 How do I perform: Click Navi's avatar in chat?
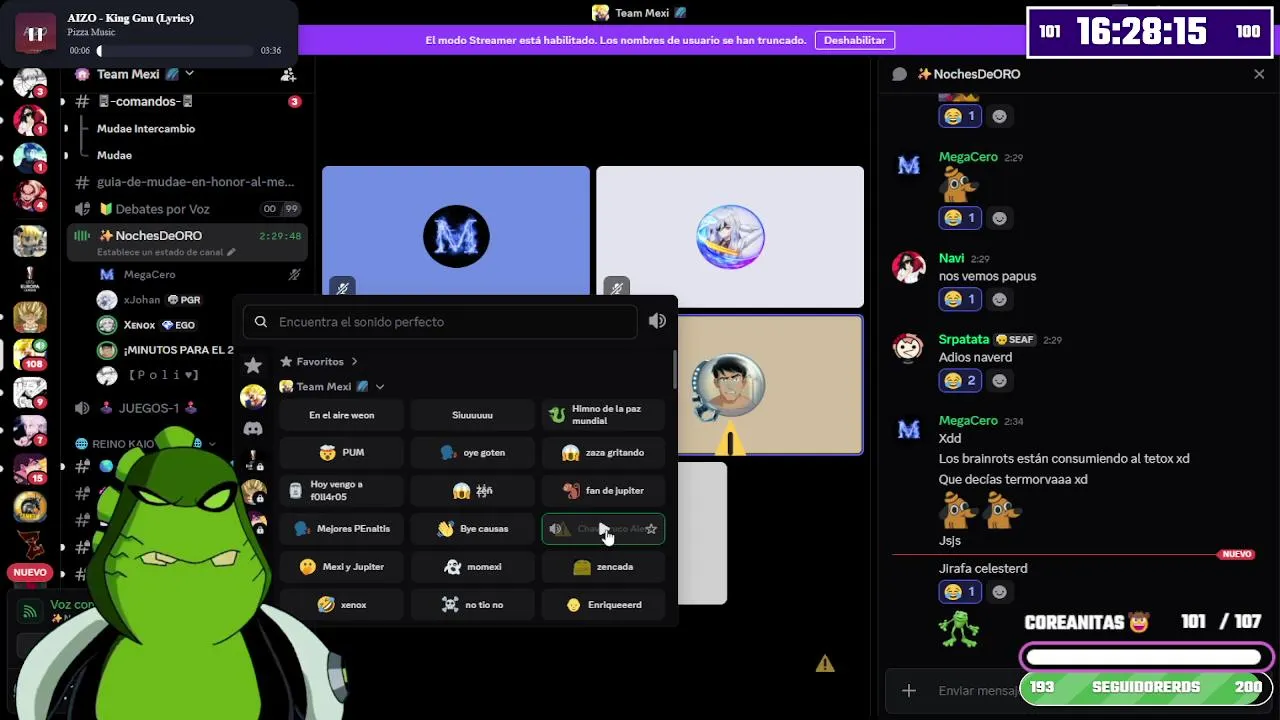coord(908,267)
